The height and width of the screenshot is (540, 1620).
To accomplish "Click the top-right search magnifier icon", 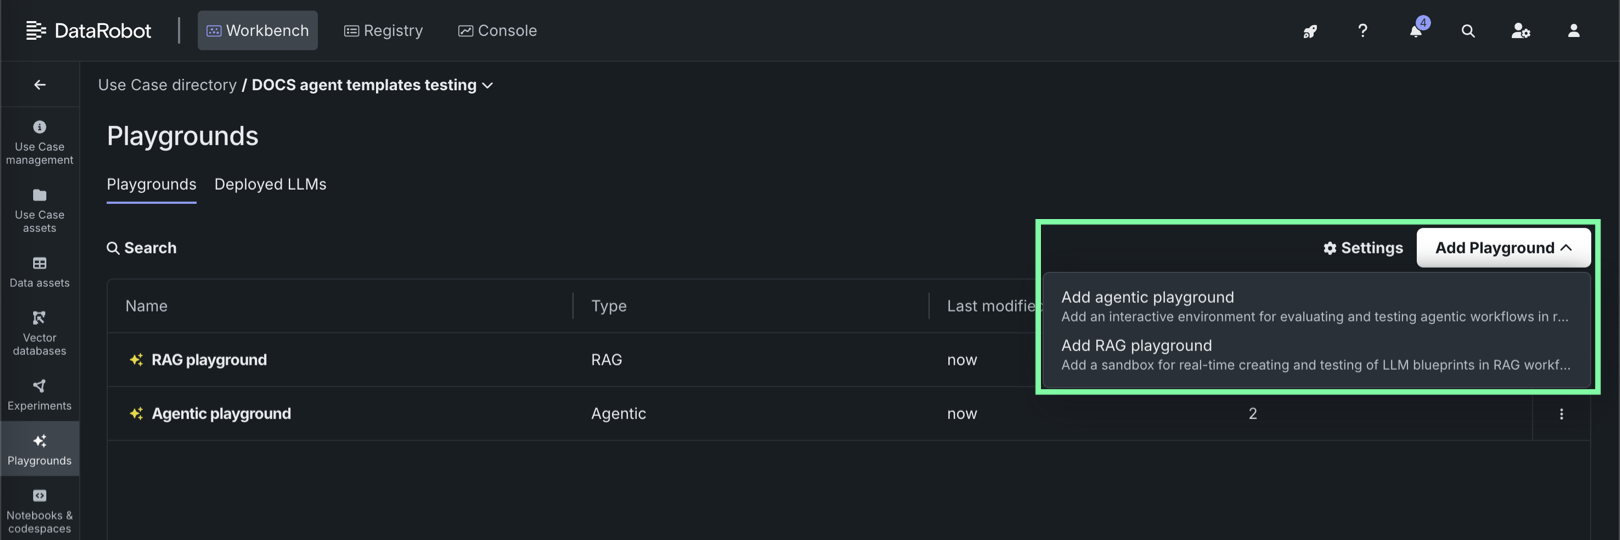I will (x=1468, y=31).
